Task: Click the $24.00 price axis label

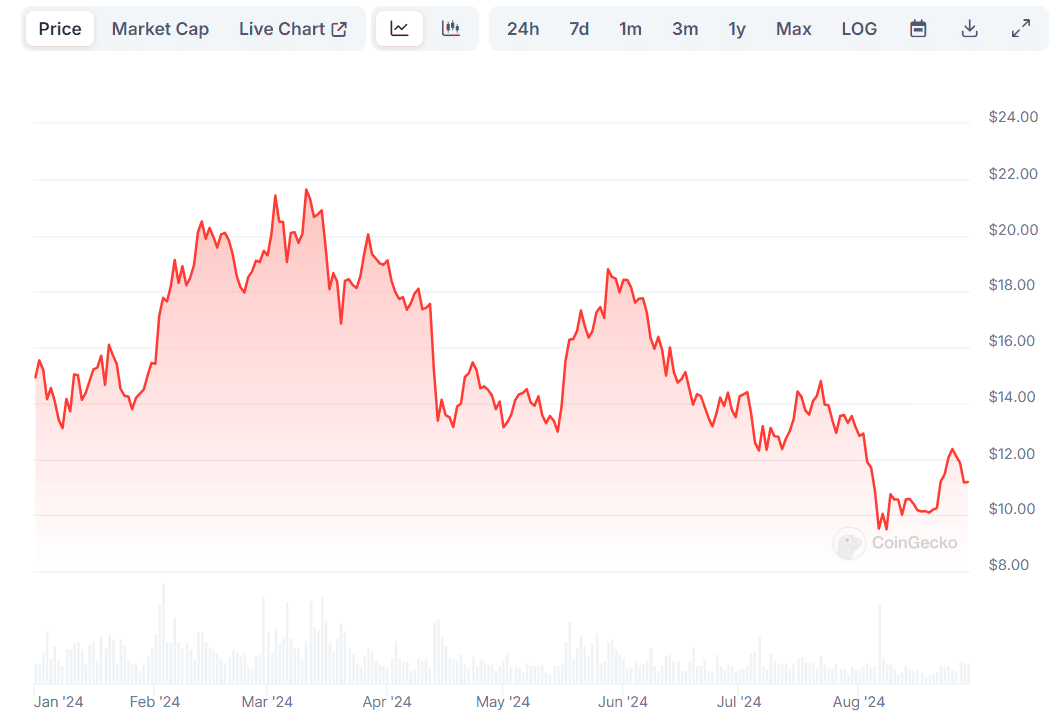Action: [x=1013, y=117]
